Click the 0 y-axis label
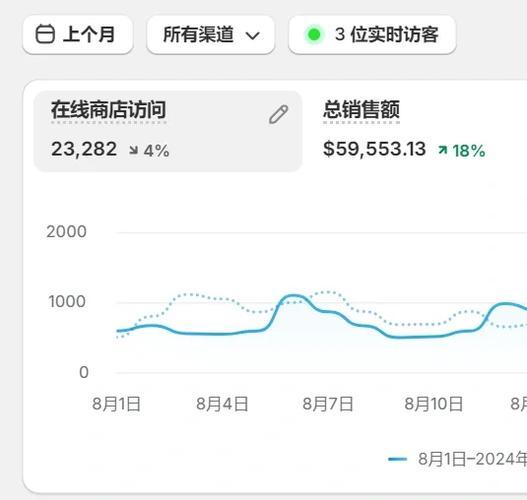 point(84,372)
